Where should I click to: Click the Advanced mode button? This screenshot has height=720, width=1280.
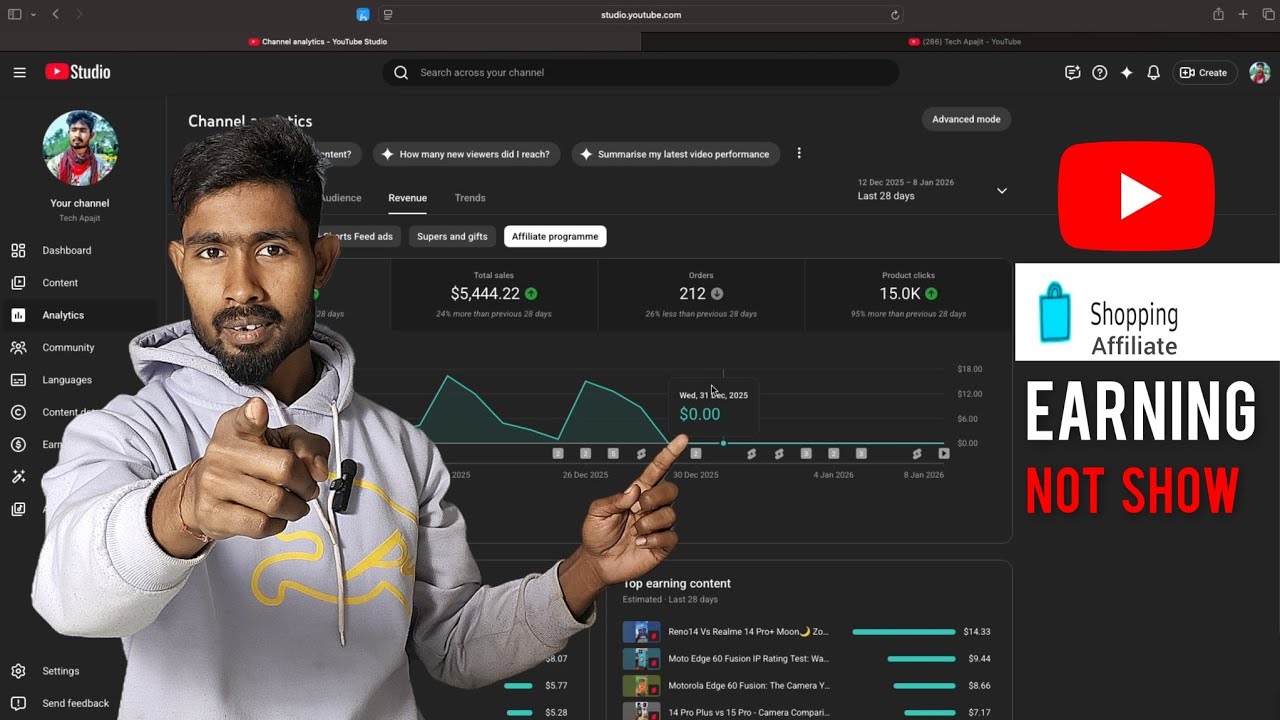point(966,119)
